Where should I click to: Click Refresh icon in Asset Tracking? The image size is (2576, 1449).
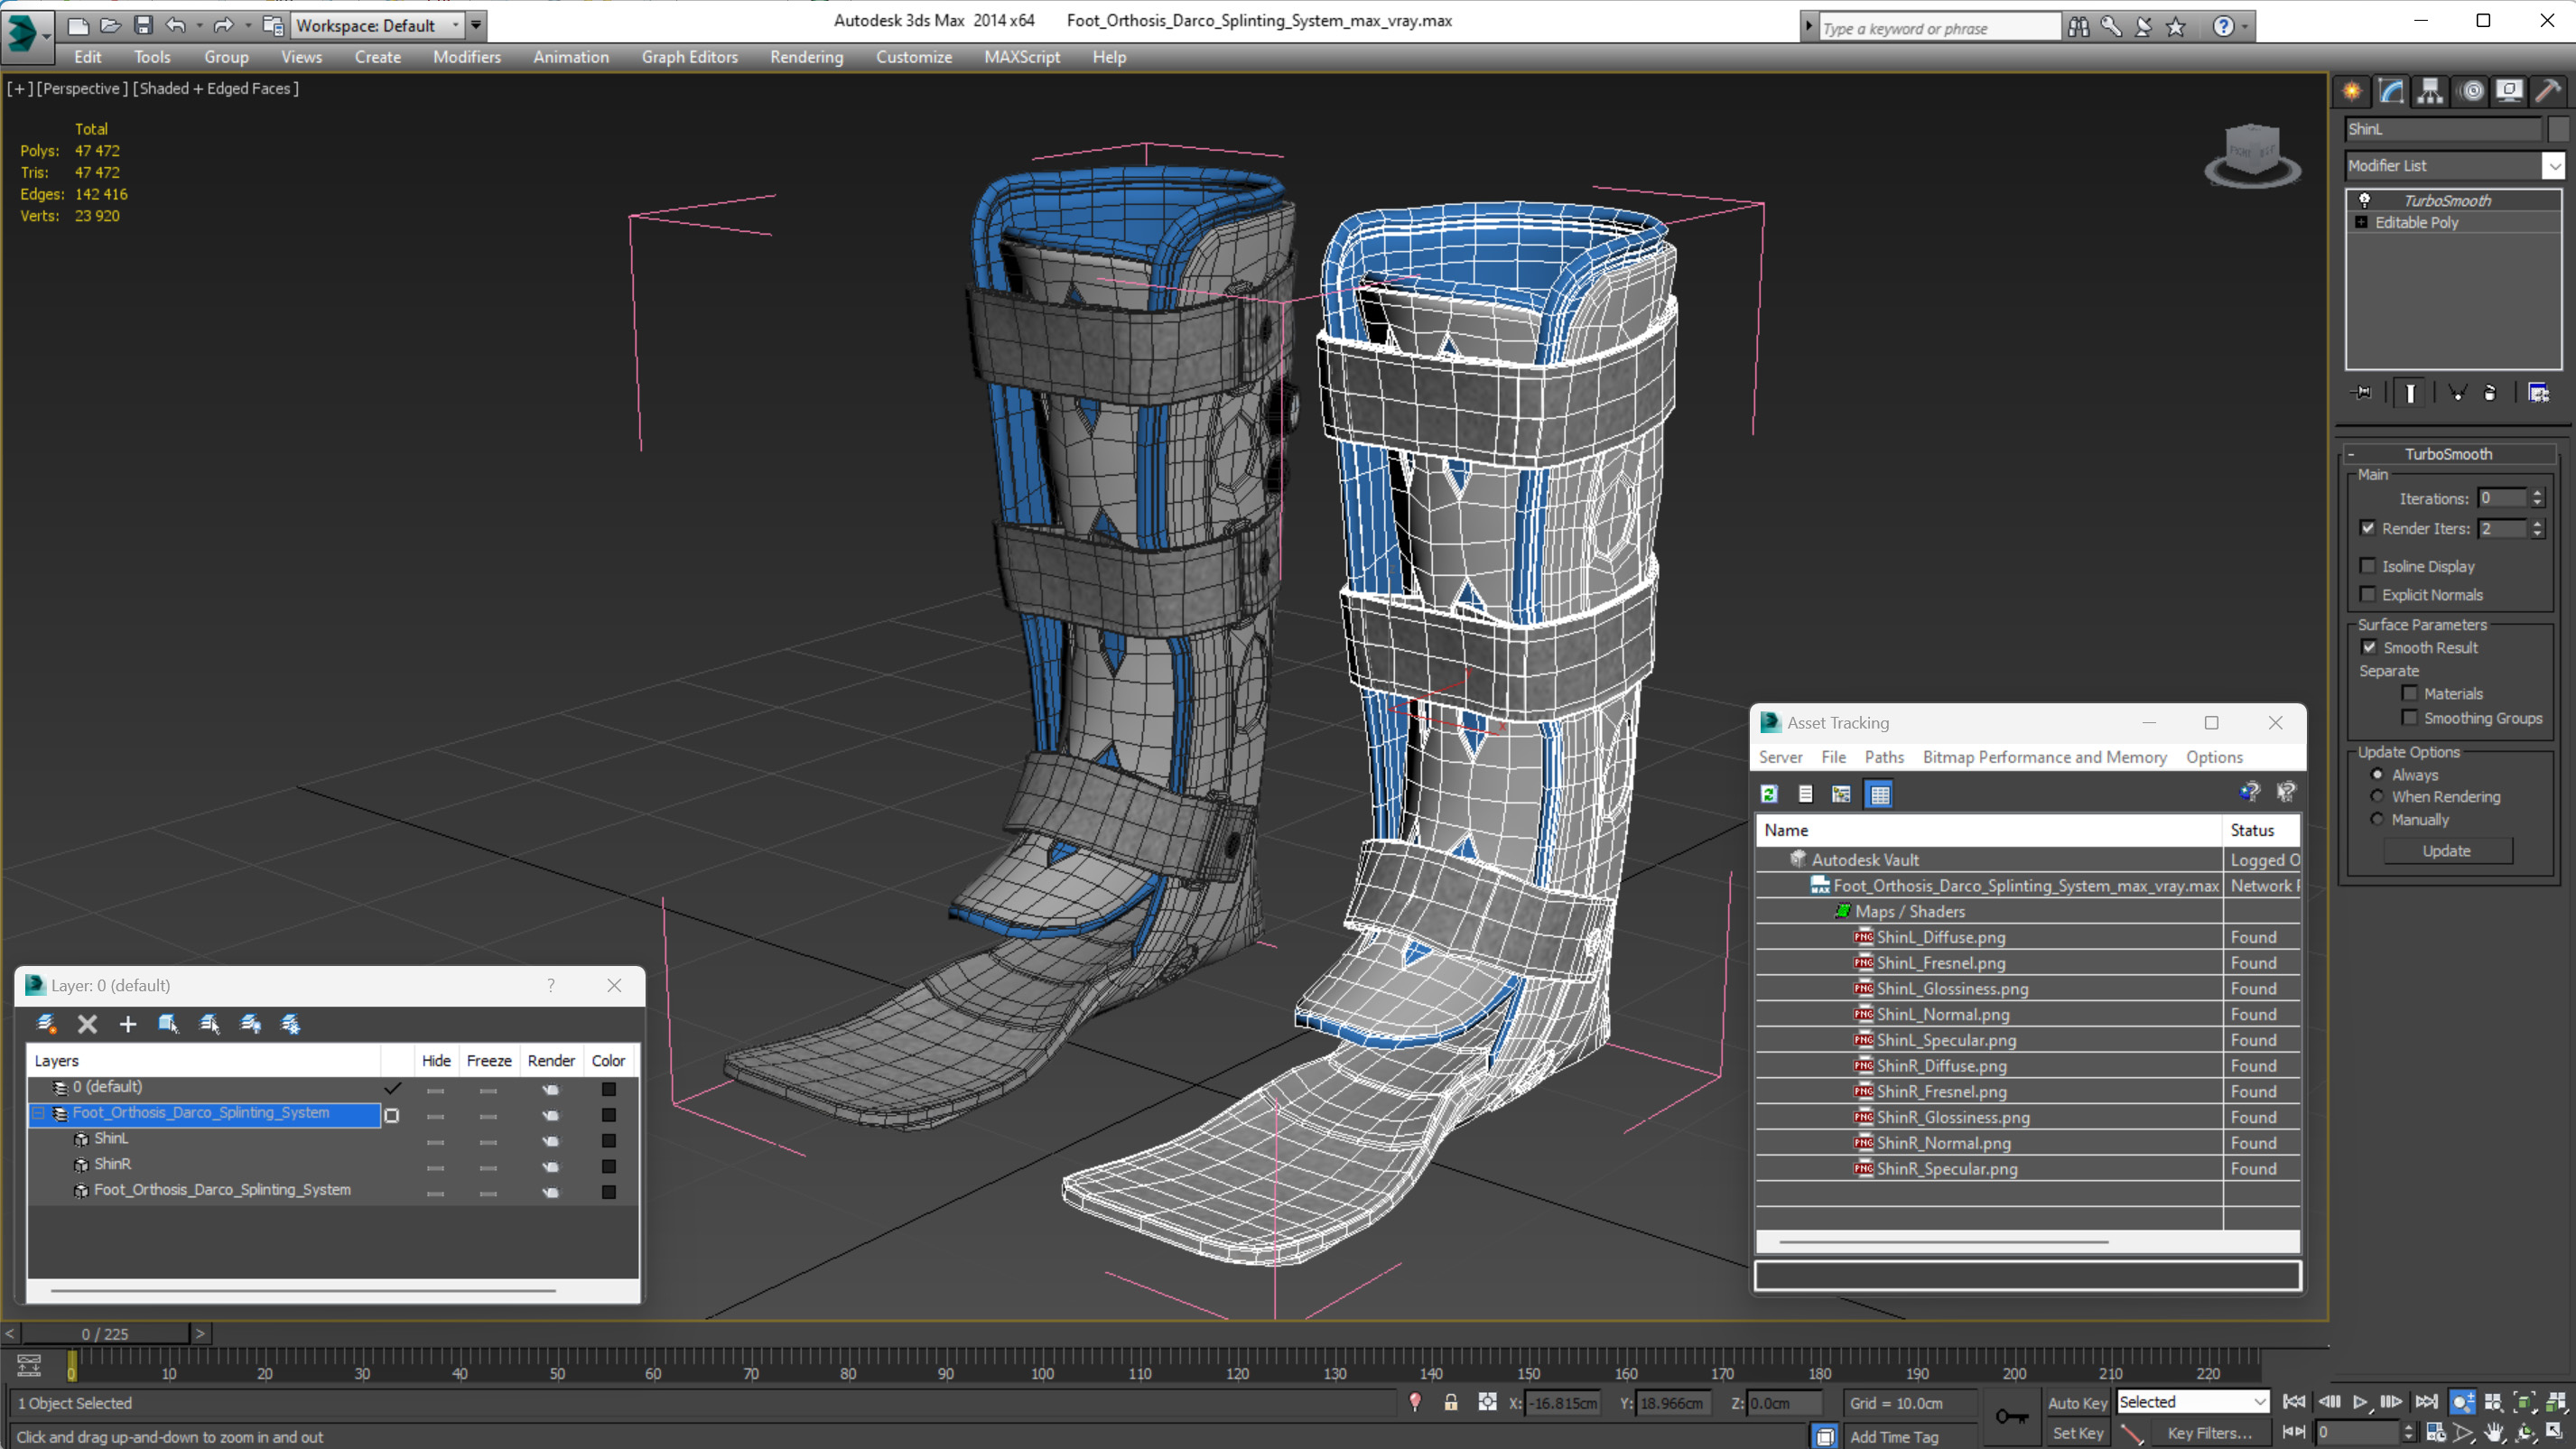1769,794
